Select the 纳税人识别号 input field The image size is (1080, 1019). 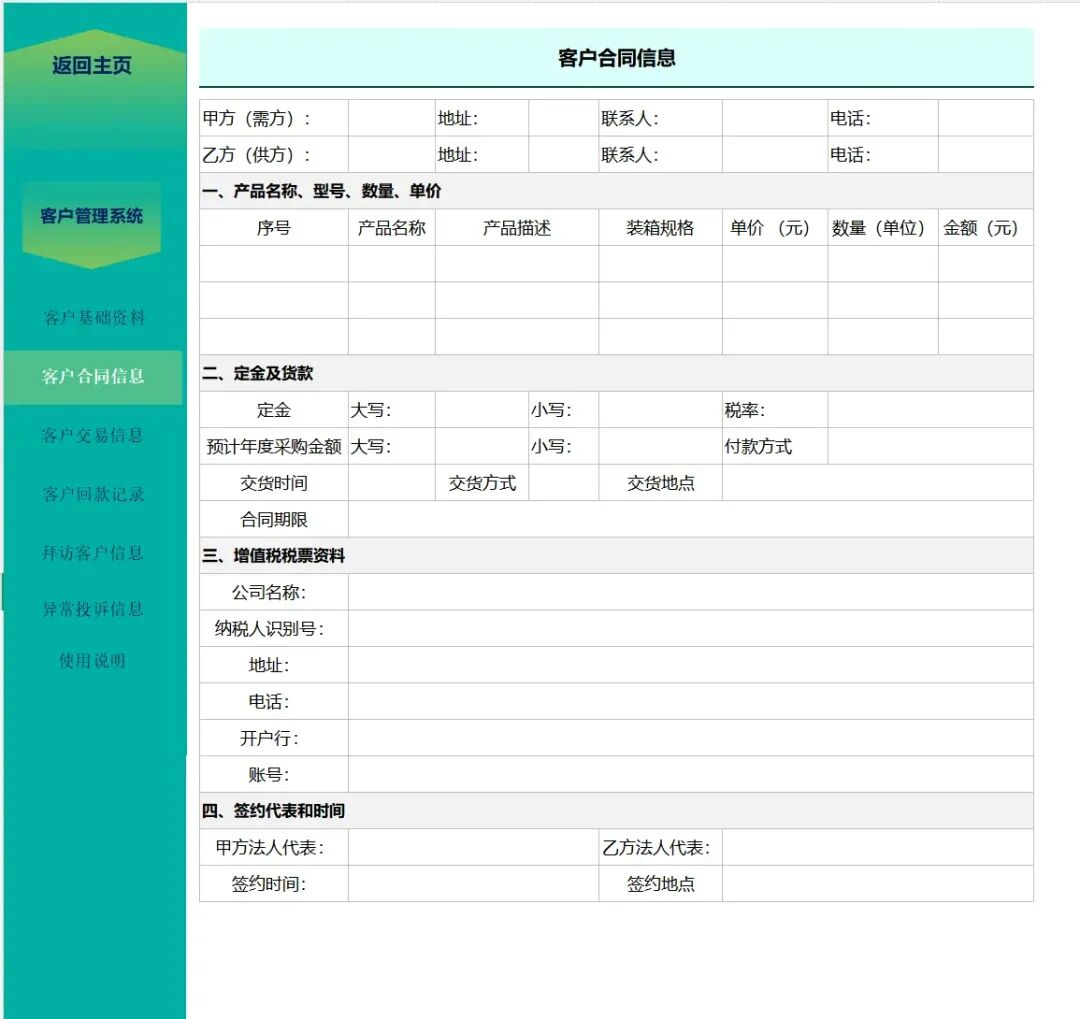pyautogui.click(x=690, y=629)
